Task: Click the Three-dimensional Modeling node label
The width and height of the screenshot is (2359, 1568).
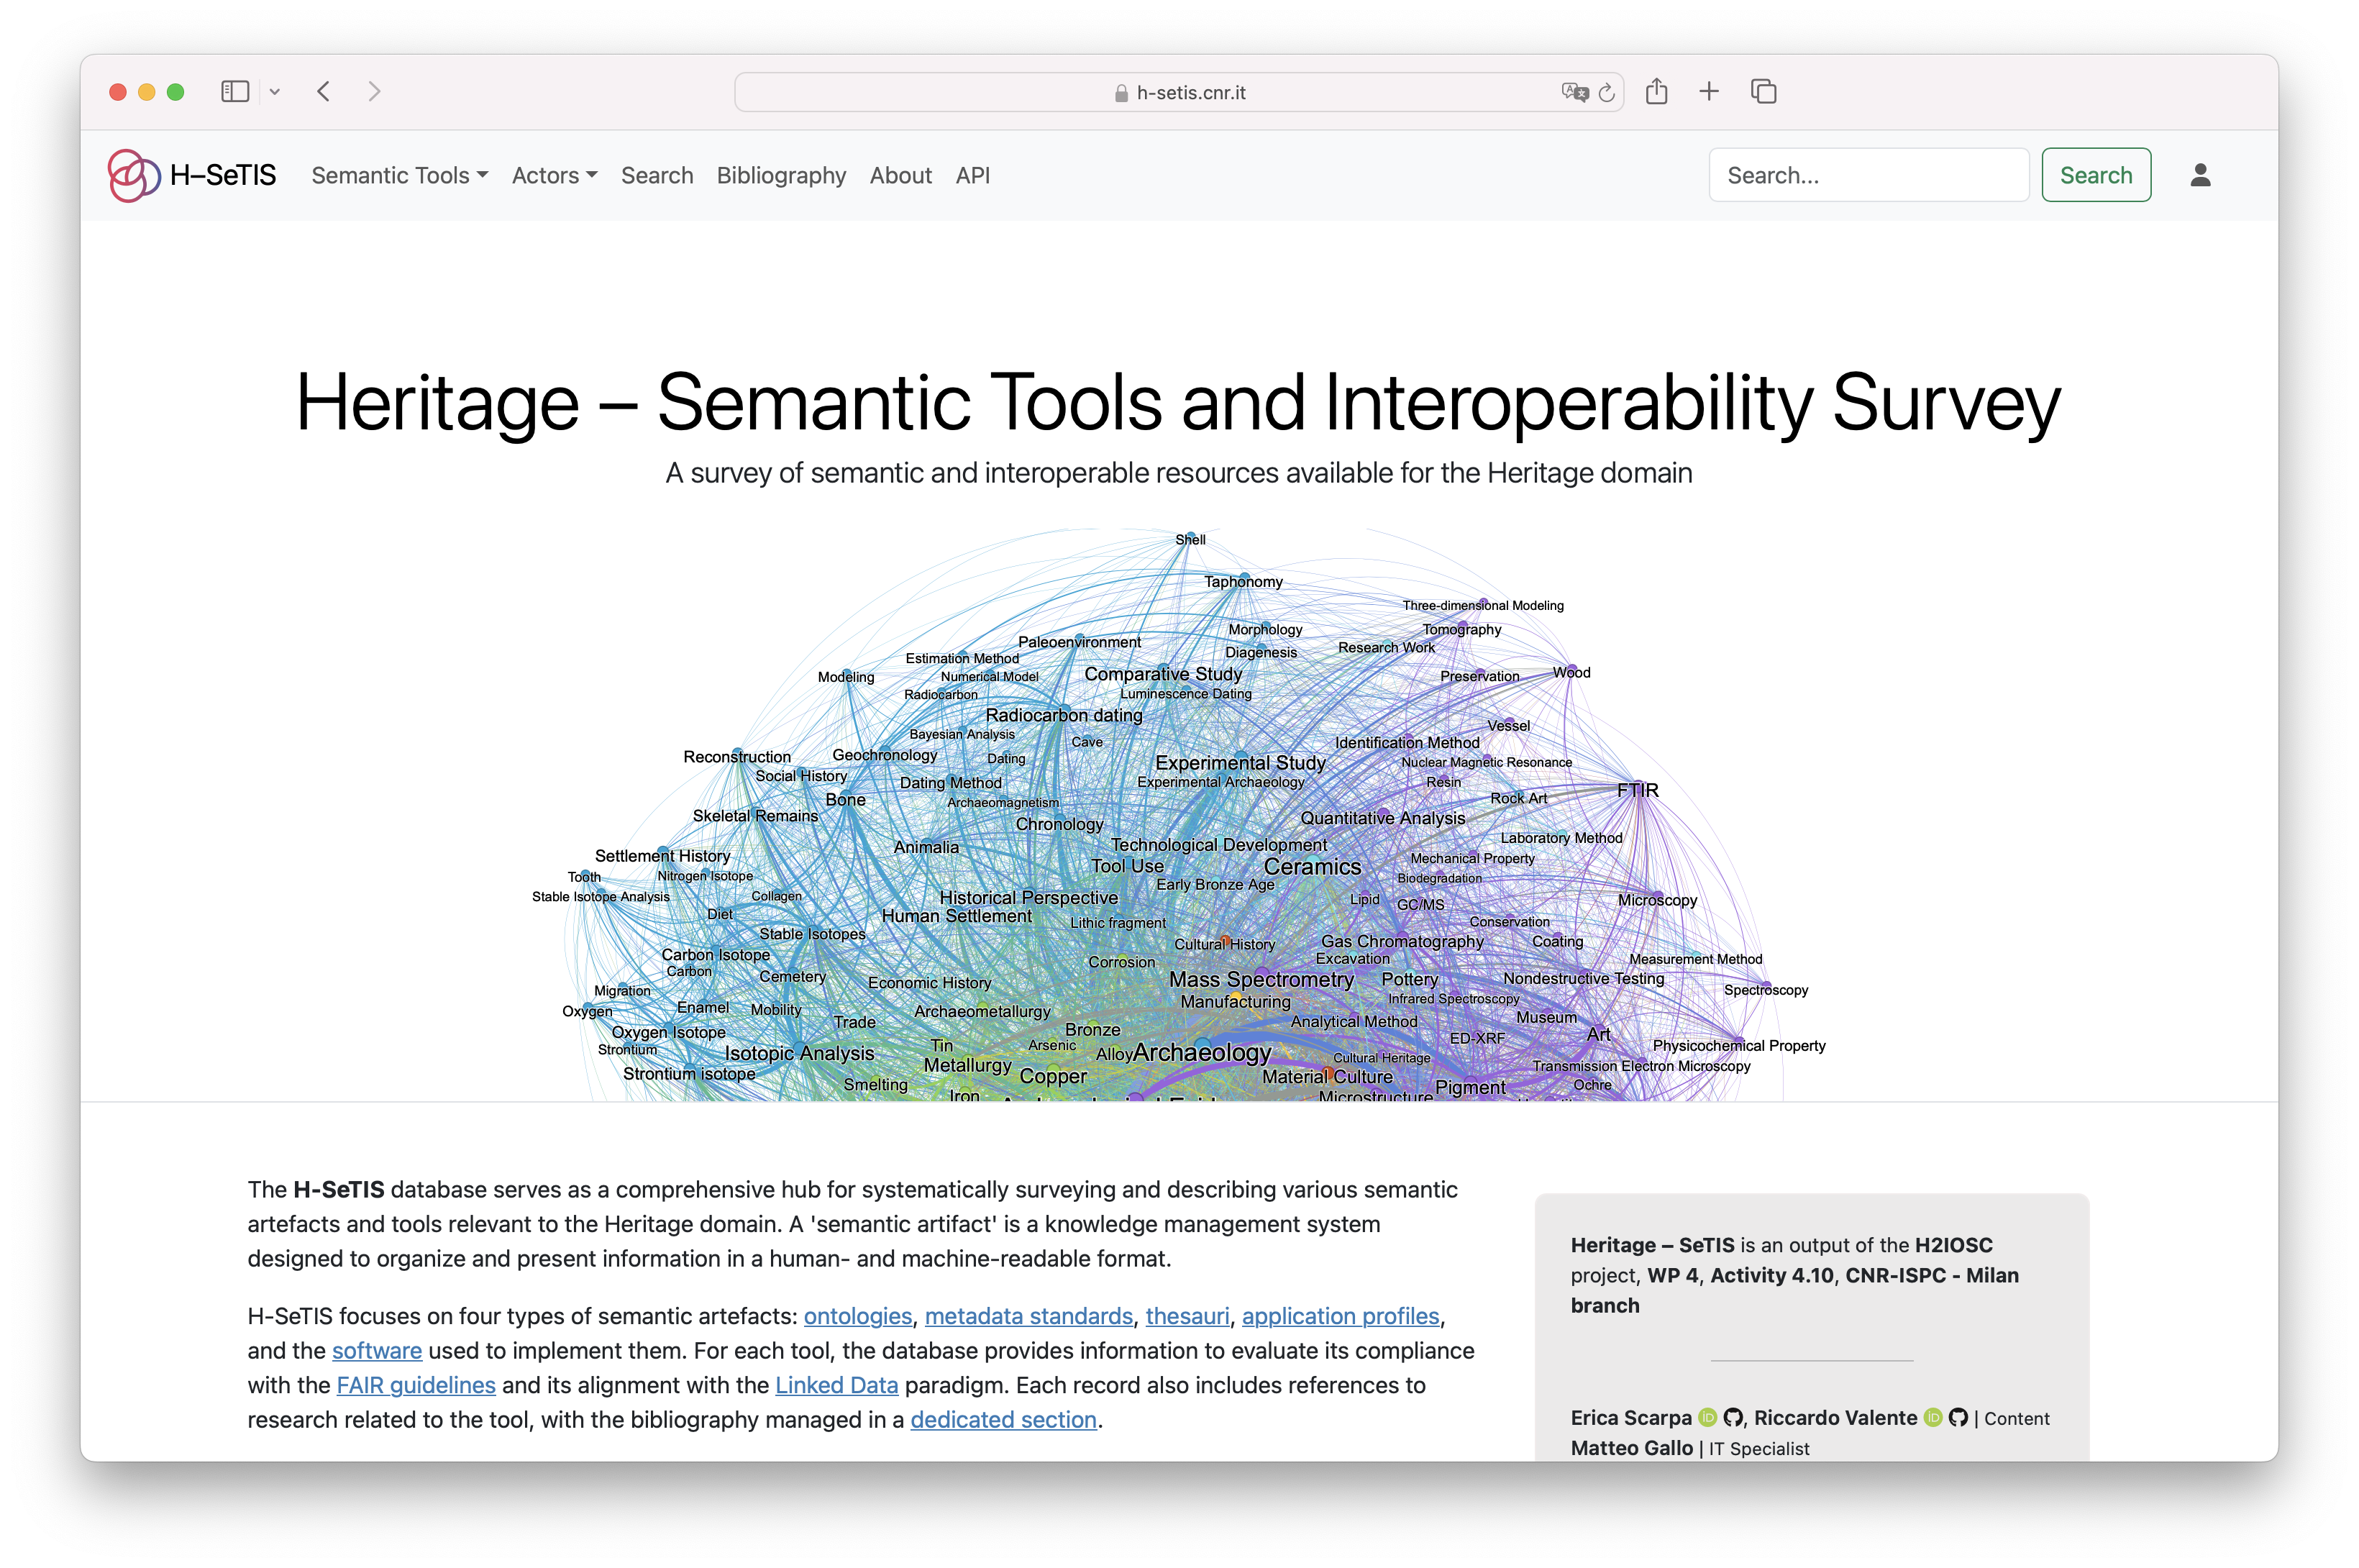Action: click(x=1483, y=606)
